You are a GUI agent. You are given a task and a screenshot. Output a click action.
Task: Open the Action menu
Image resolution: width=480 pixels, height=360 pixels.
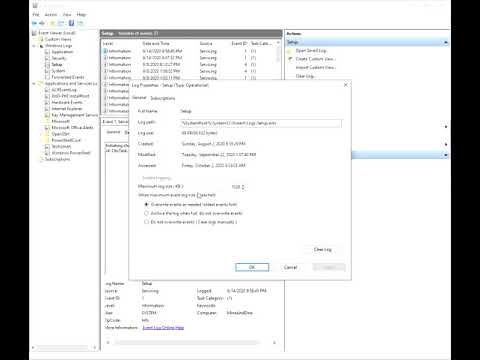point(51,15)
